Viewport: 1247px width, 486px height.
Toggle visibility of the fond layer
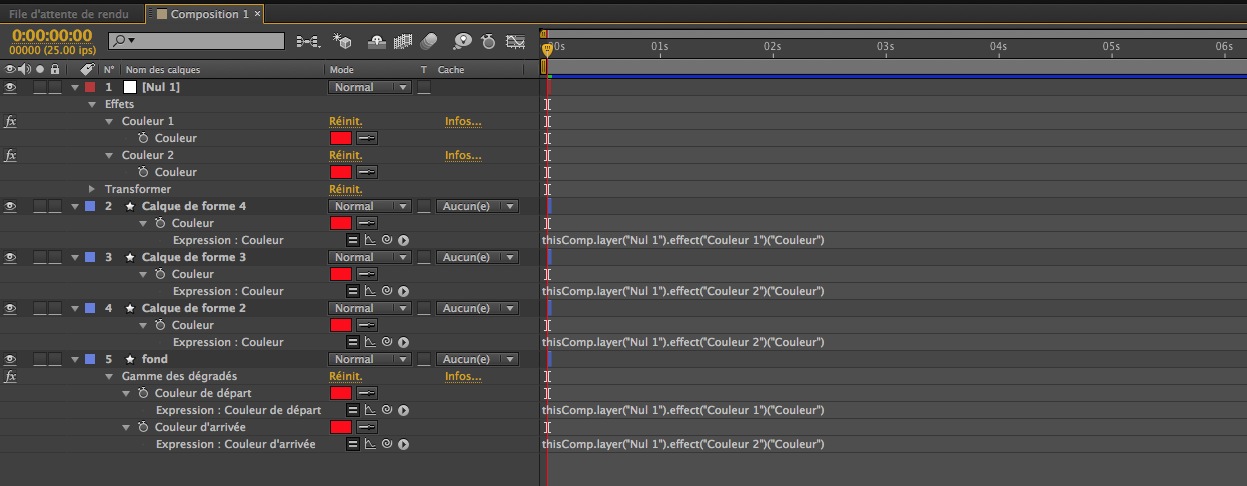[11, 359]
